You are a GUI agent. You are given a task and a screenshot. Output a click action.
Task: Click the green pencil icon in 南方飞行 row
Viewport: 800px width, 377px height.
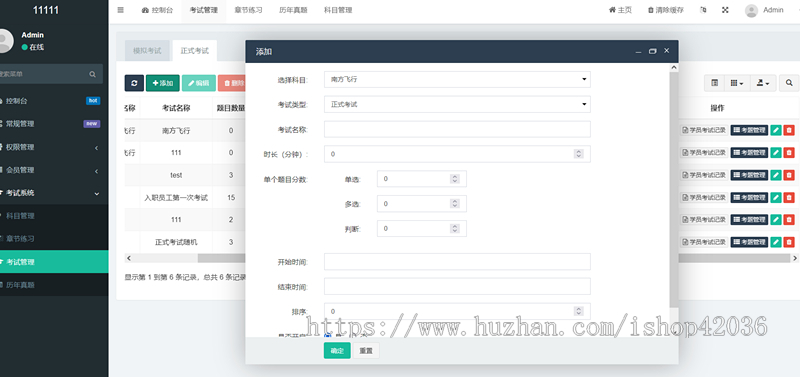(776, 130)
